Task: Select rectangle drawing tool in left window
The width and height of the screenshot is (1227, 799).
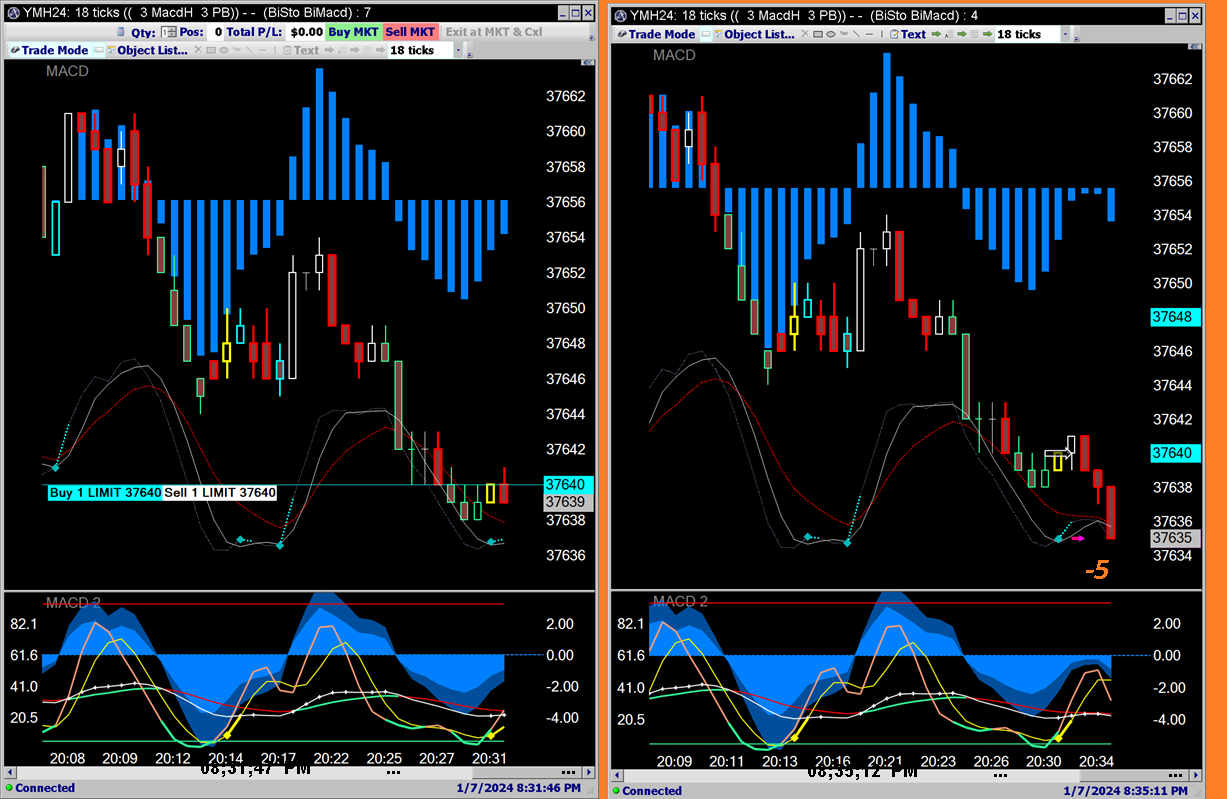Action: (211, 50)
